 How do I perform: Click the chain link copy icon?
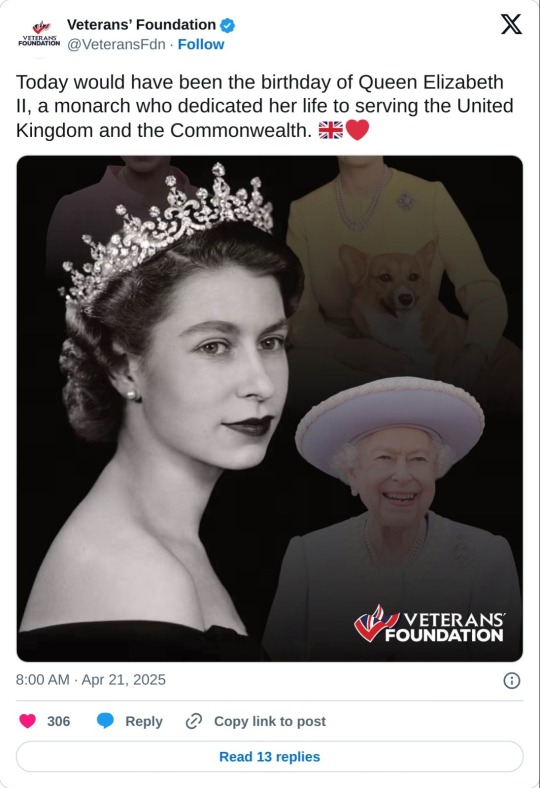[193, 721]
